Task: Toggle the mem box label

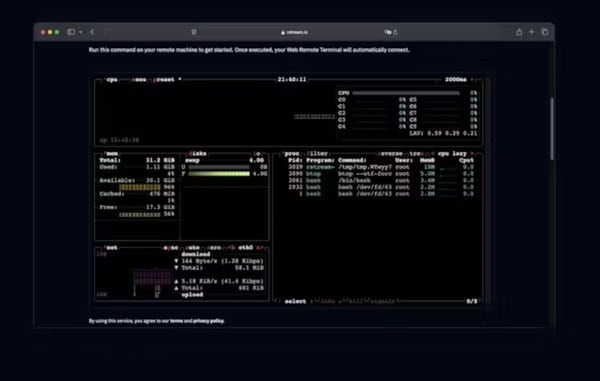Action: pos(111,153)
